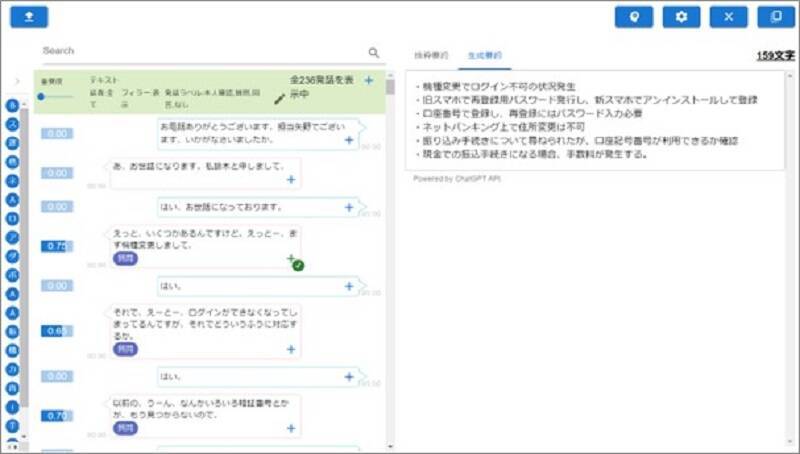Viewport: 800px width, 454px height.
Task: Click the upload button at top left
Action: [x=28, y=17]
